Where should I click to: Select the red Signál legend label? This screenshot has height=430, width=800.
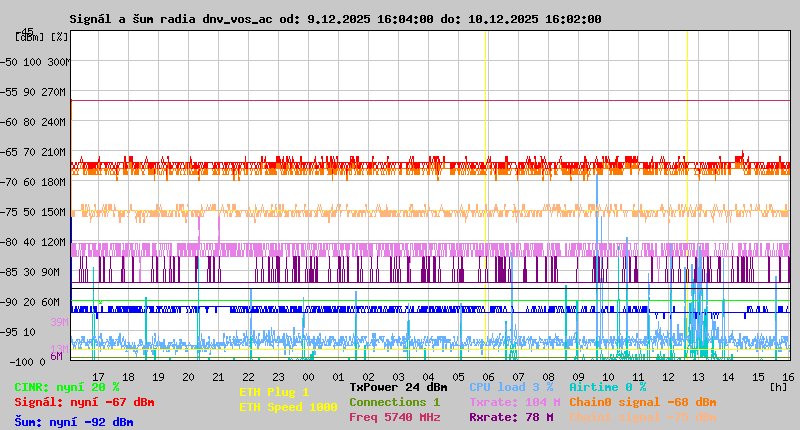(84, 402)
